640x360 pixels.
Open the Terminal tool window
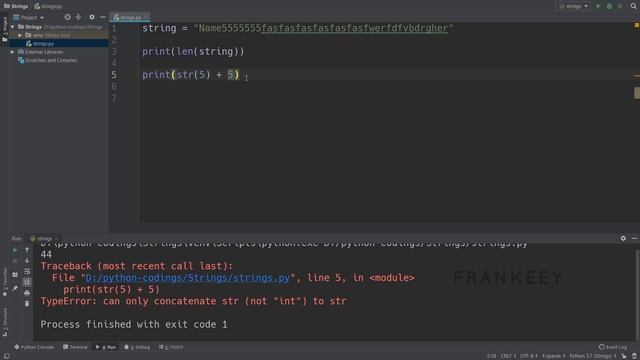(x=76, y=347)
